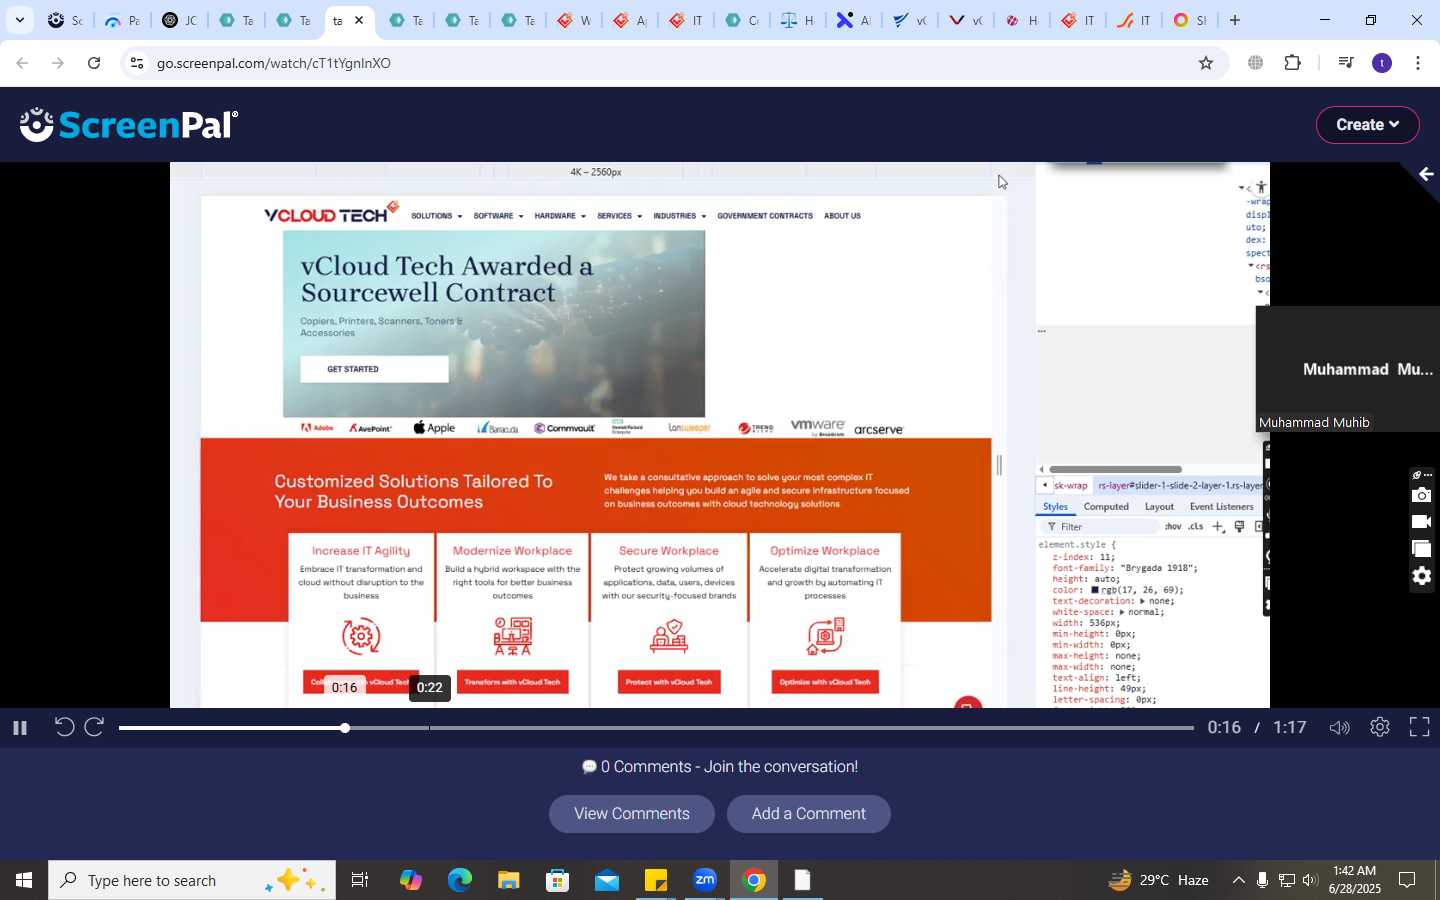Image resolution: width=1440 pixels, height=900 pixels.
Task: Click the Muhammad Muhib Zoom thumbnail
Action: [x=1348, y=369]
